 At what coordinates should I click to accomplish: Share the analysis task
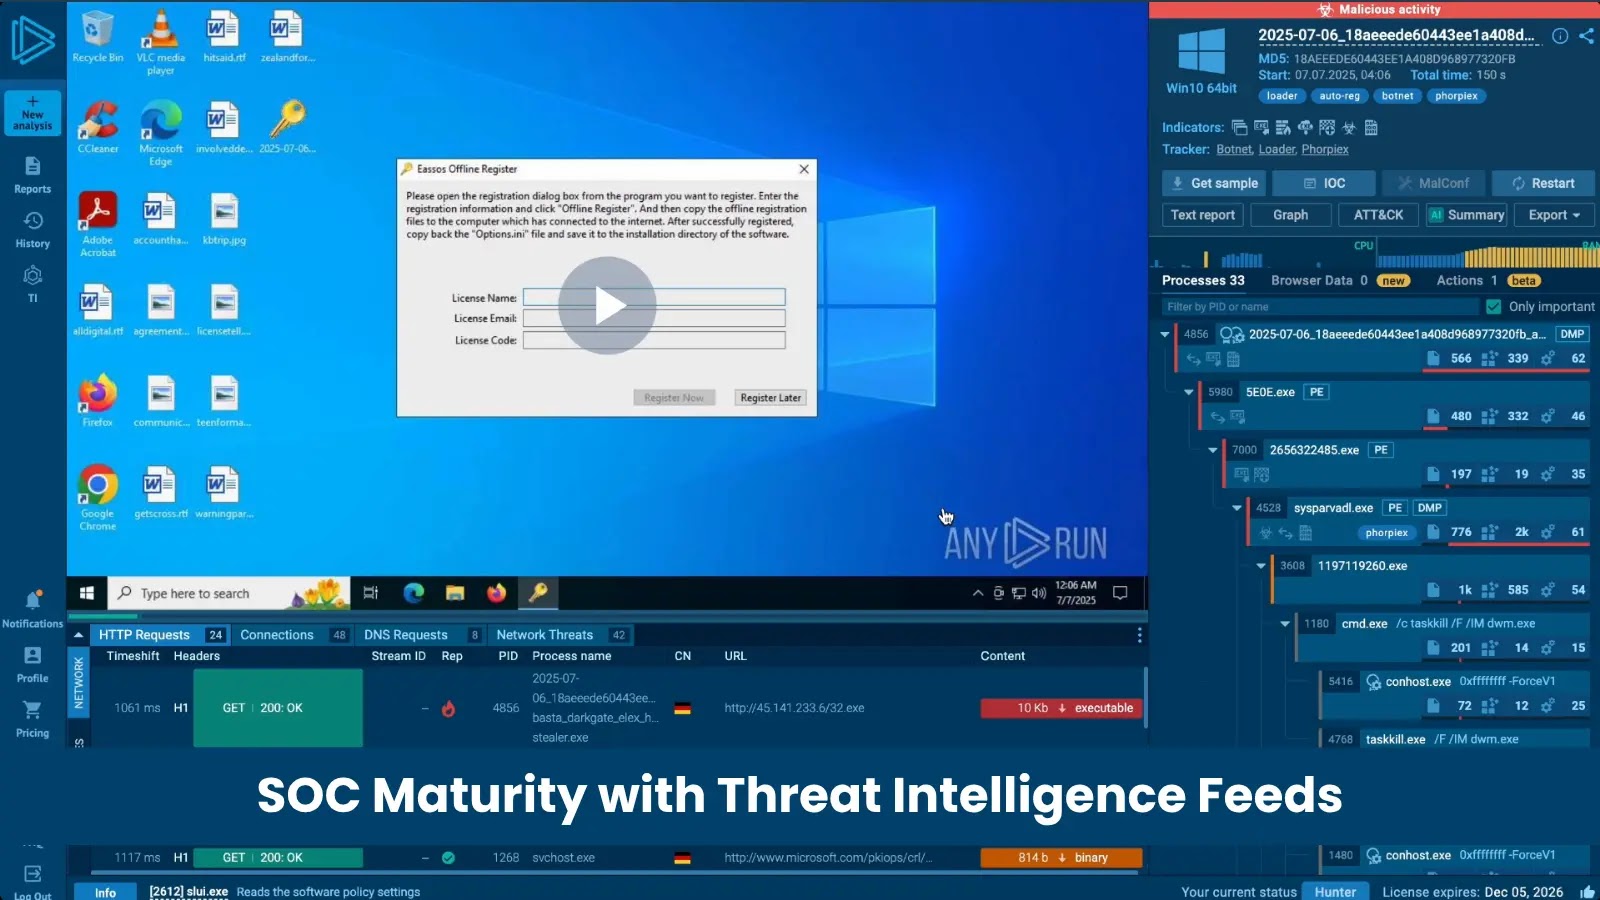(x=1586, y=36)
